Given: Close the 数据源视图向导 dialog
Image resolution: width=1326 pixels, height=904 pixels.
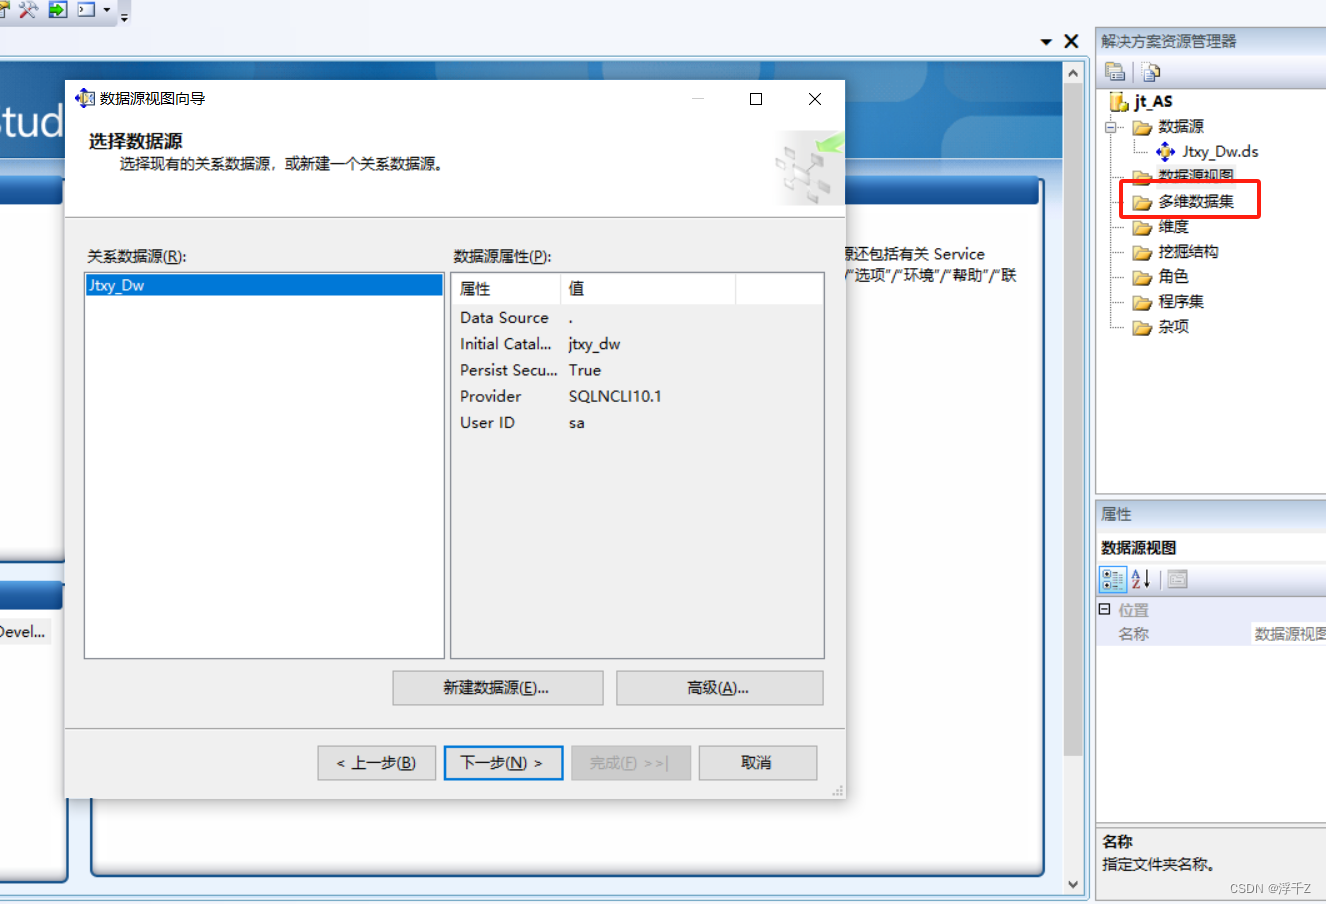Looking at the screenshot, I should pyautogui.click(x=815, y=98).
